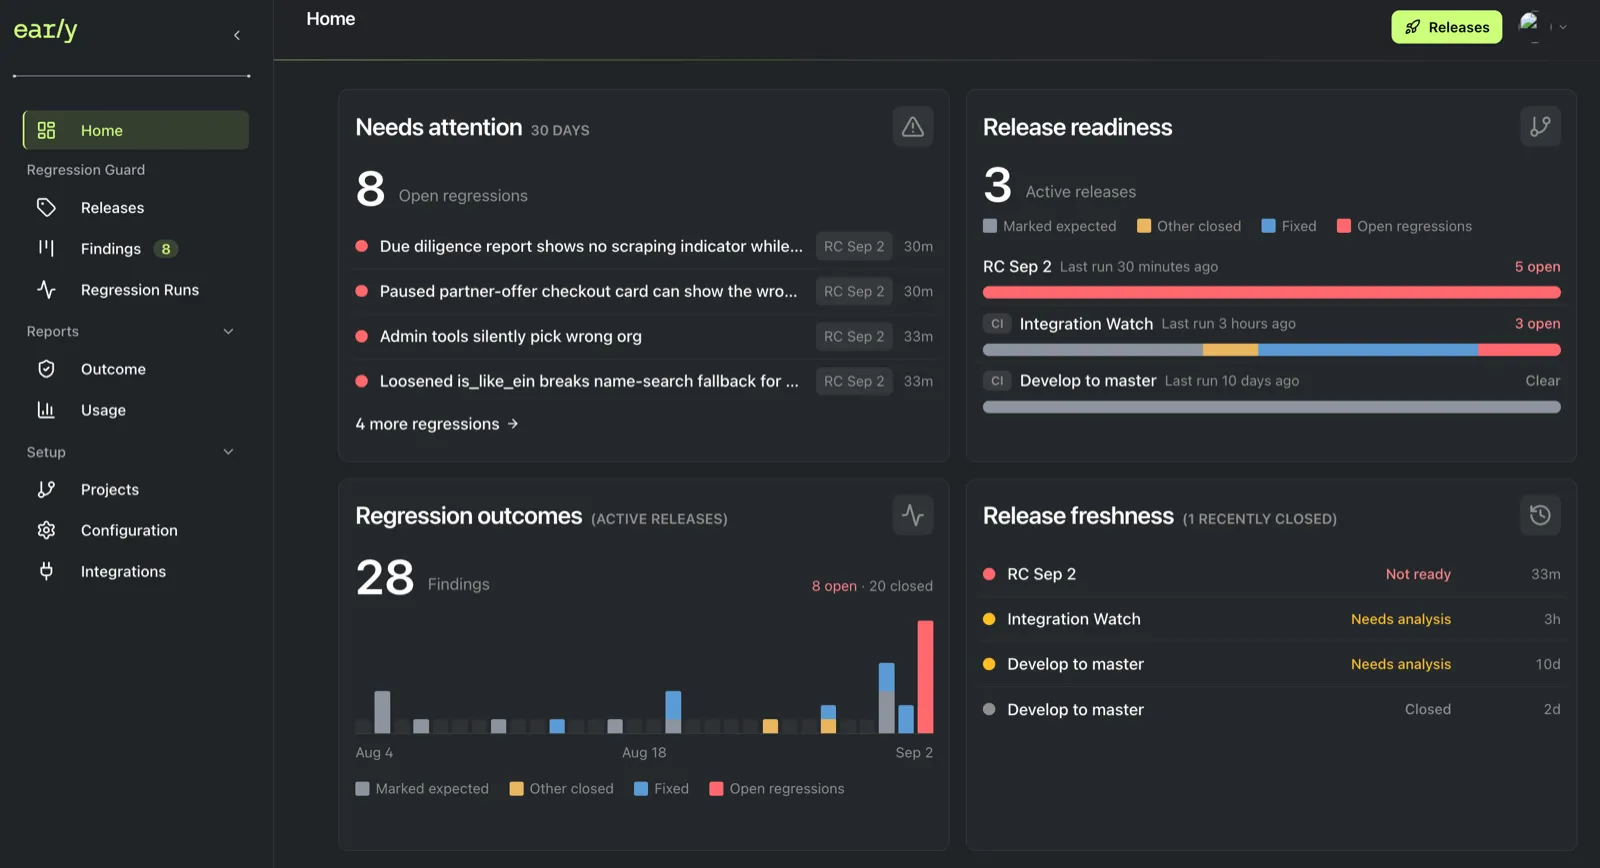Click the Home grid icon
The width and height of the screenshot is (1600, 868).
[x=46, y=130]
